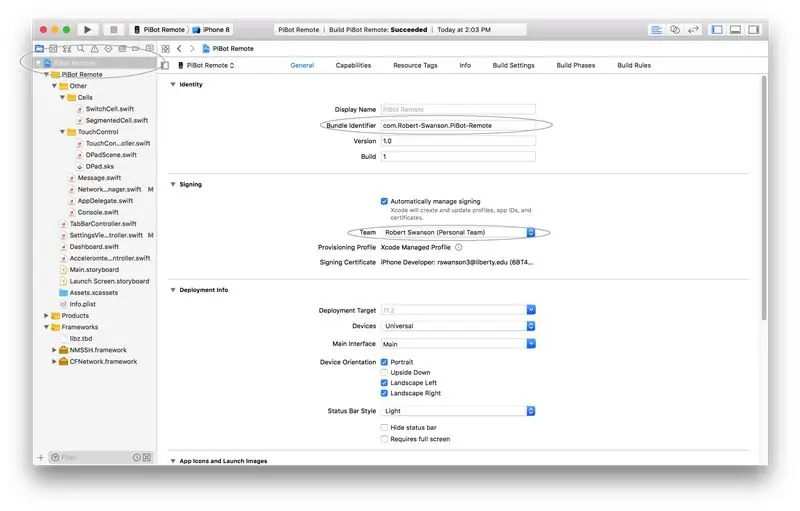Go back in editor history

click(179, 48)
